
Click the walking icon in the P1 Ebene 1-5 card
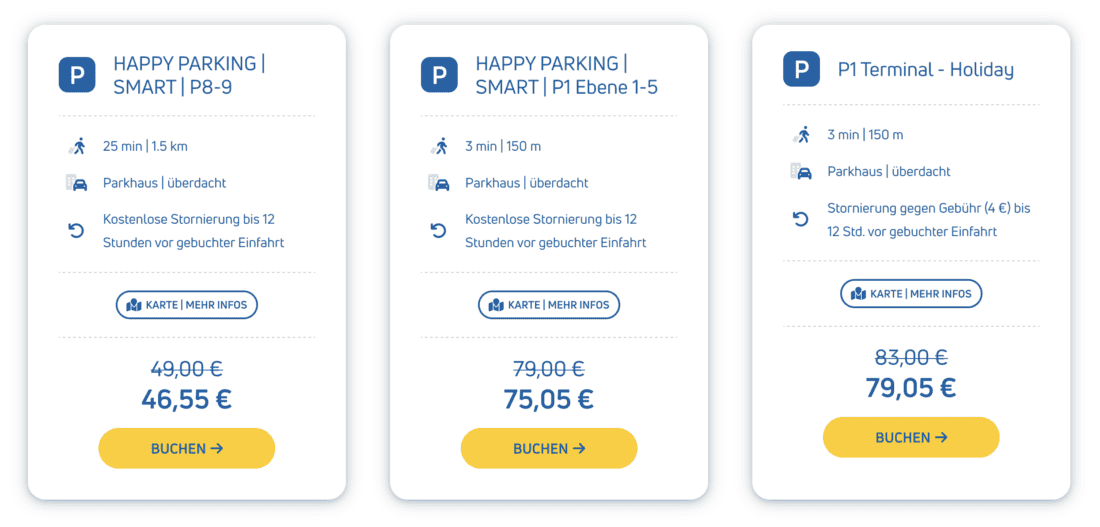pos(438,146)
